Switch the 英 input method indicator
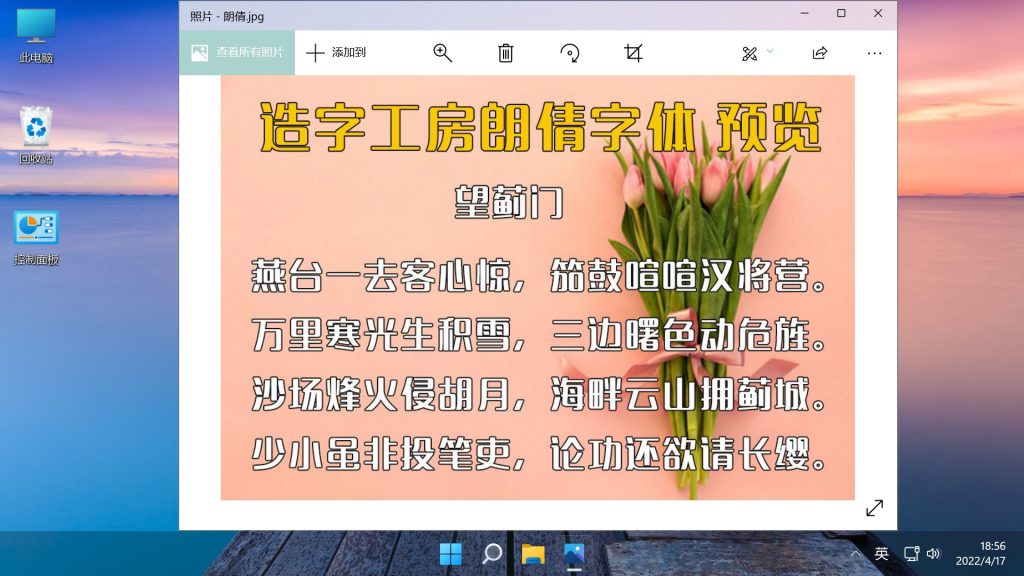This screenshot has height=576, width=1024. click(x=881, y=554)
